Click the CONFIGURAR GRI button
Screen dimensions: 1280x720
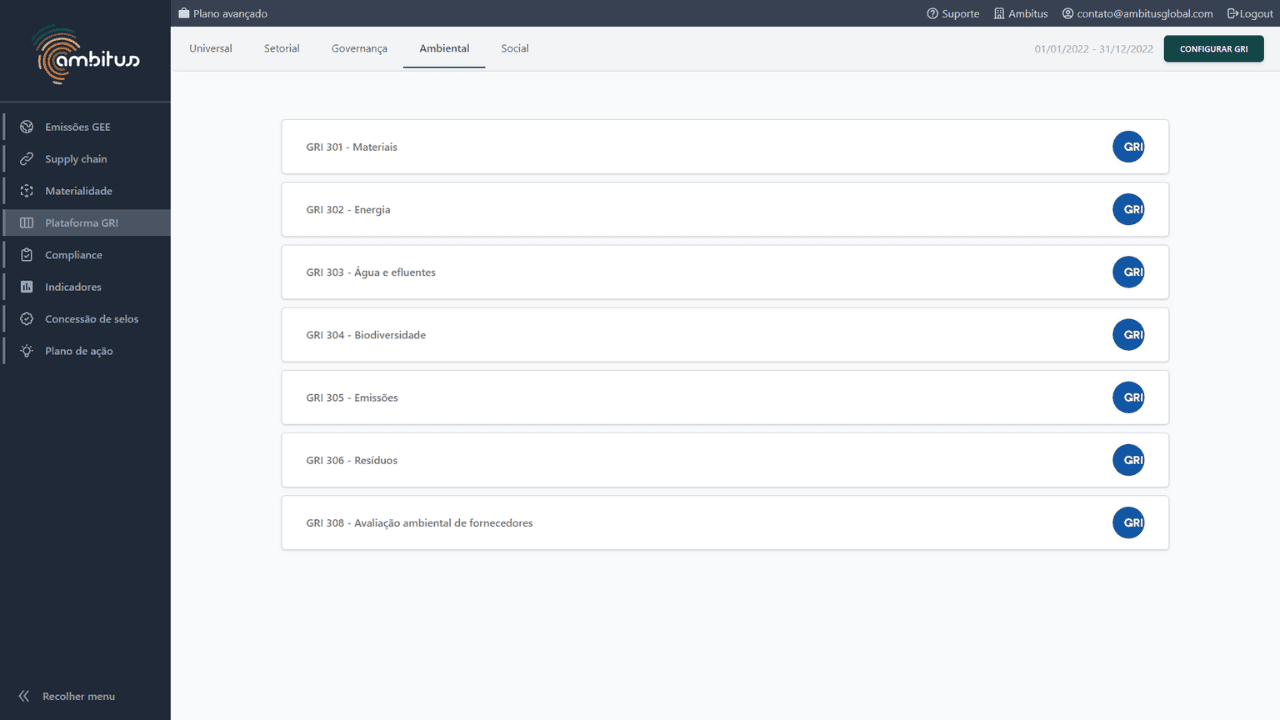tap(1214, 49)
